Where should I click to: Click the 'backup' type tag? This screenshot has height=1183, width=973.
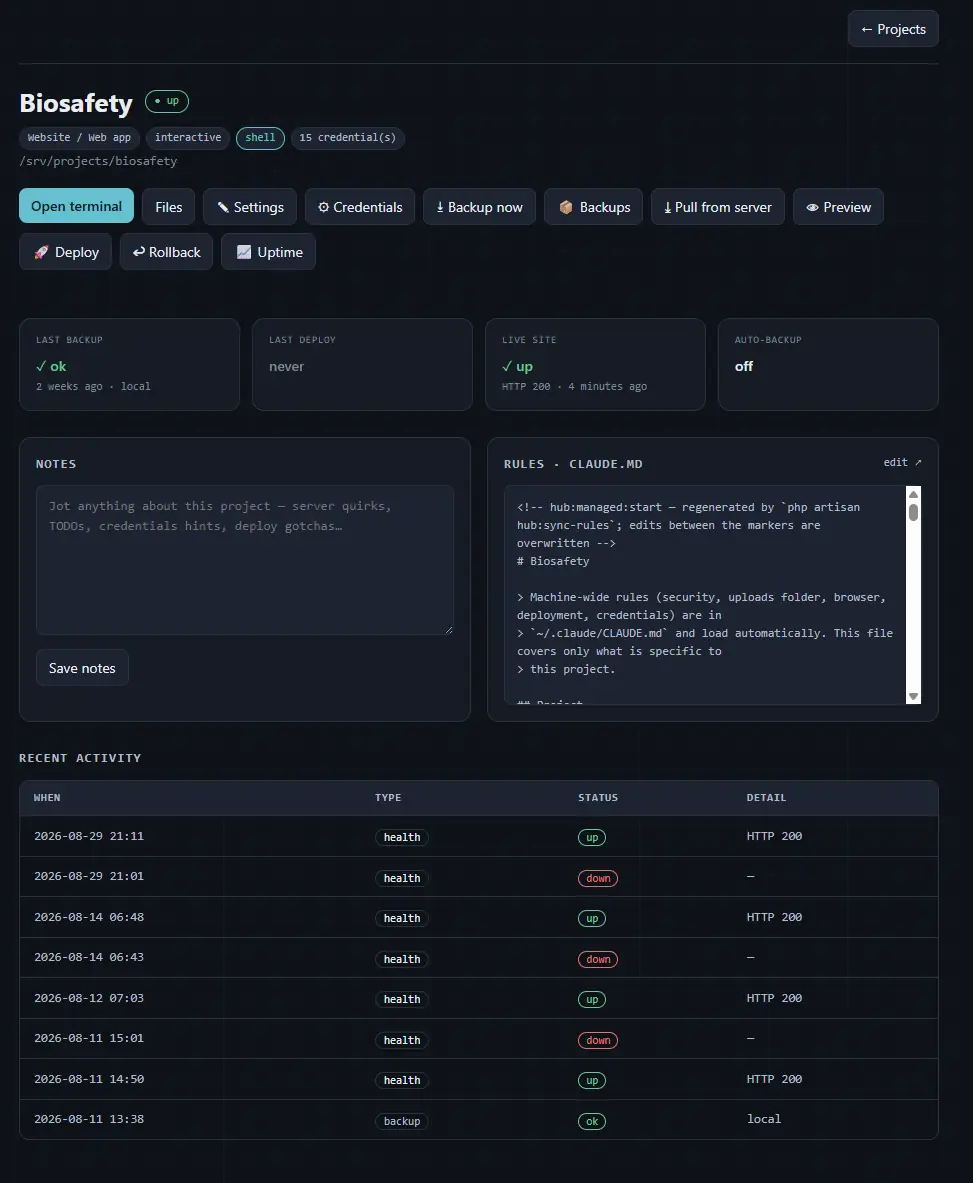pos(402,1121)
